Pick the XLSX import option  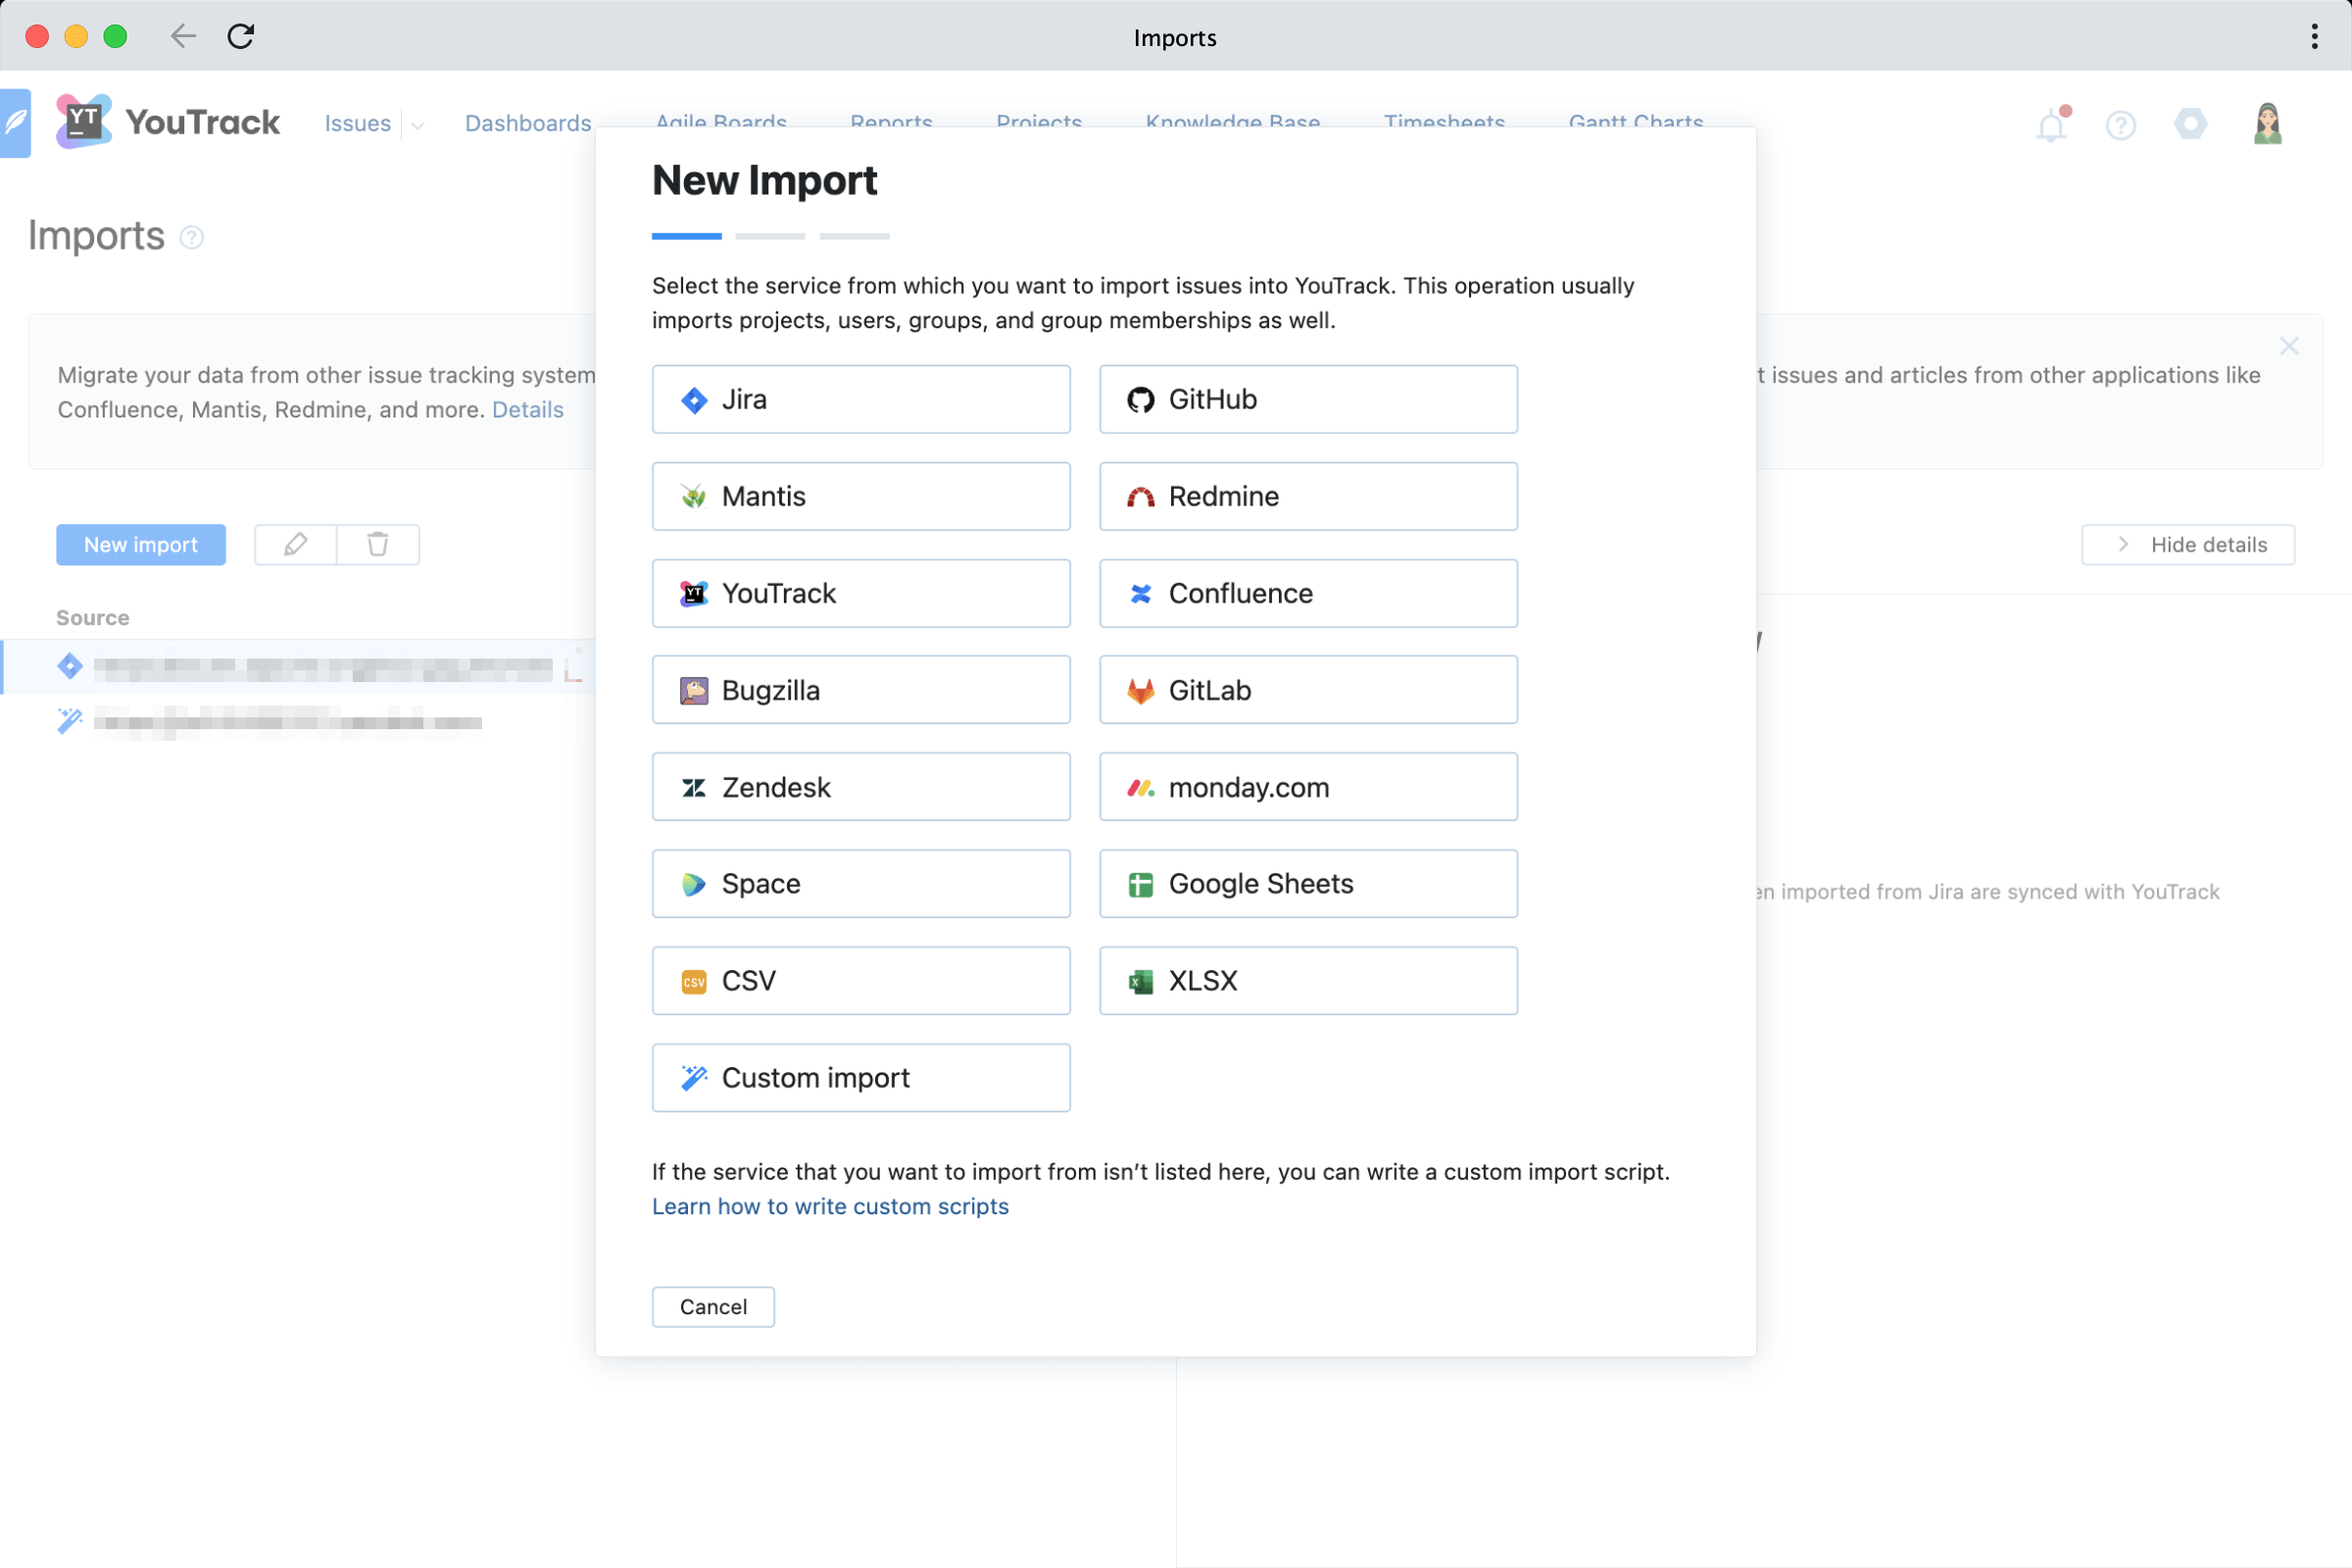pos(1307,980)
